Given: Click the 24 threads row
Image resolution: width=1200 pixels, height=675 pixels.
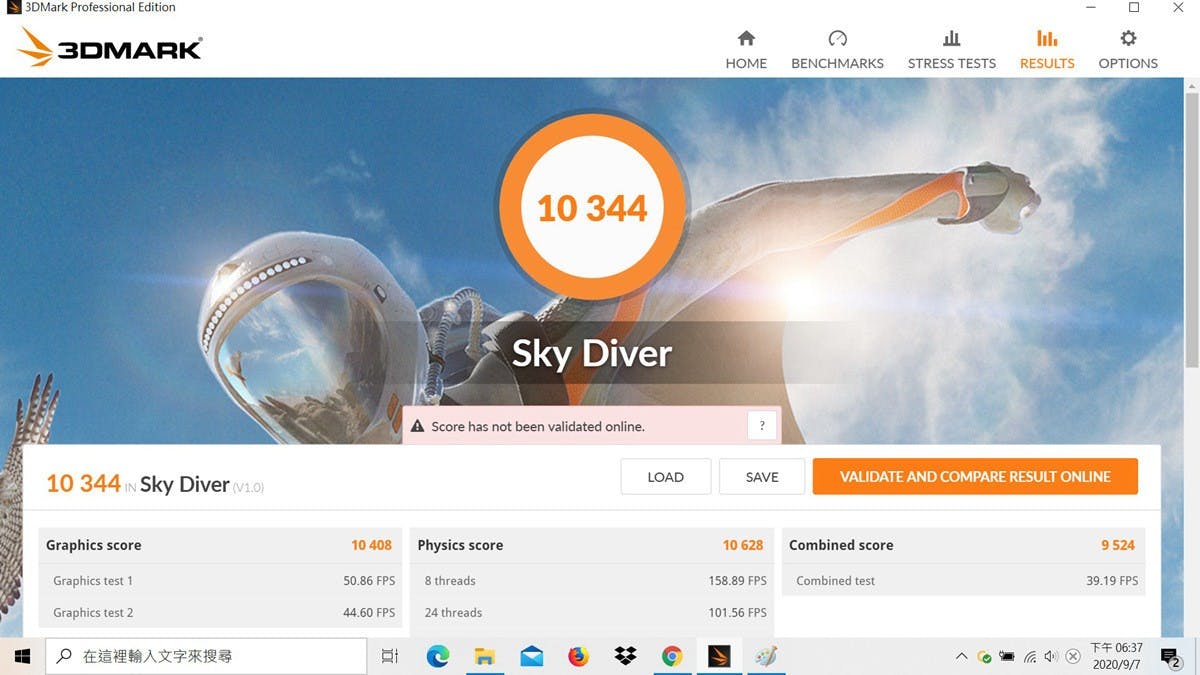Looking at the screenshot, I should [592, 613].
